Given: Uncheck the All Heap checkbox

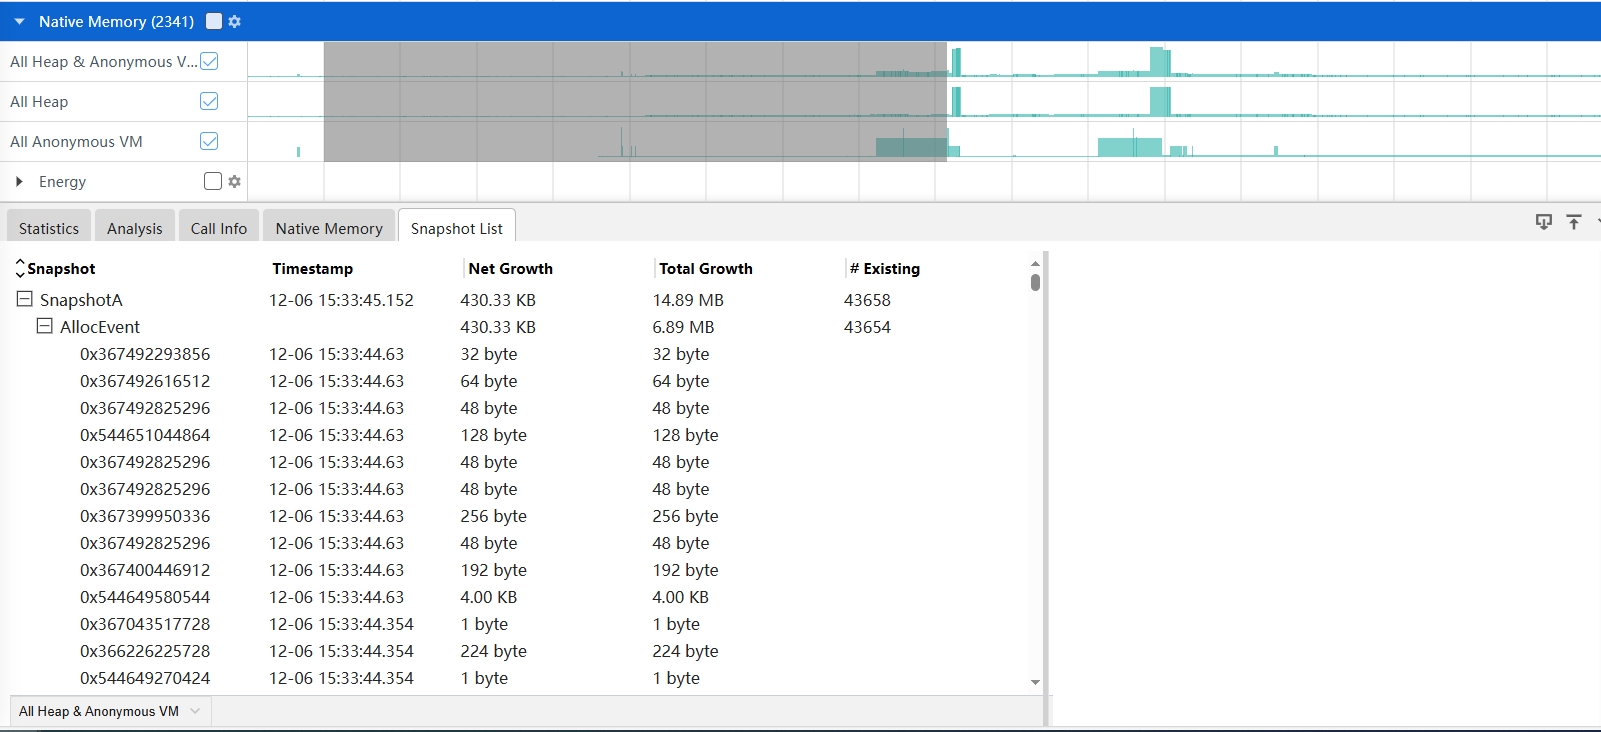Looking at the screenshot, I should click(x=209, y=101).
